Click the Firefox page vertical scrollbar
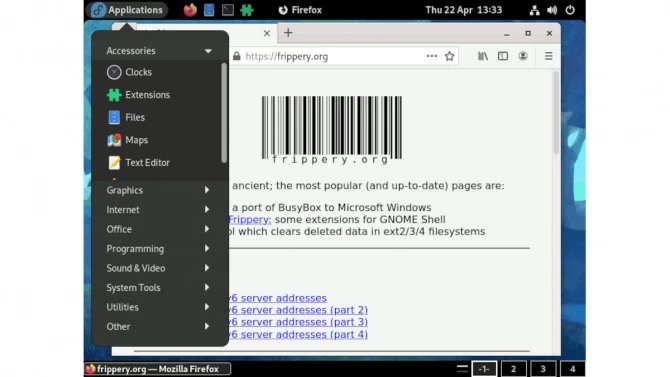 (556, 113)
